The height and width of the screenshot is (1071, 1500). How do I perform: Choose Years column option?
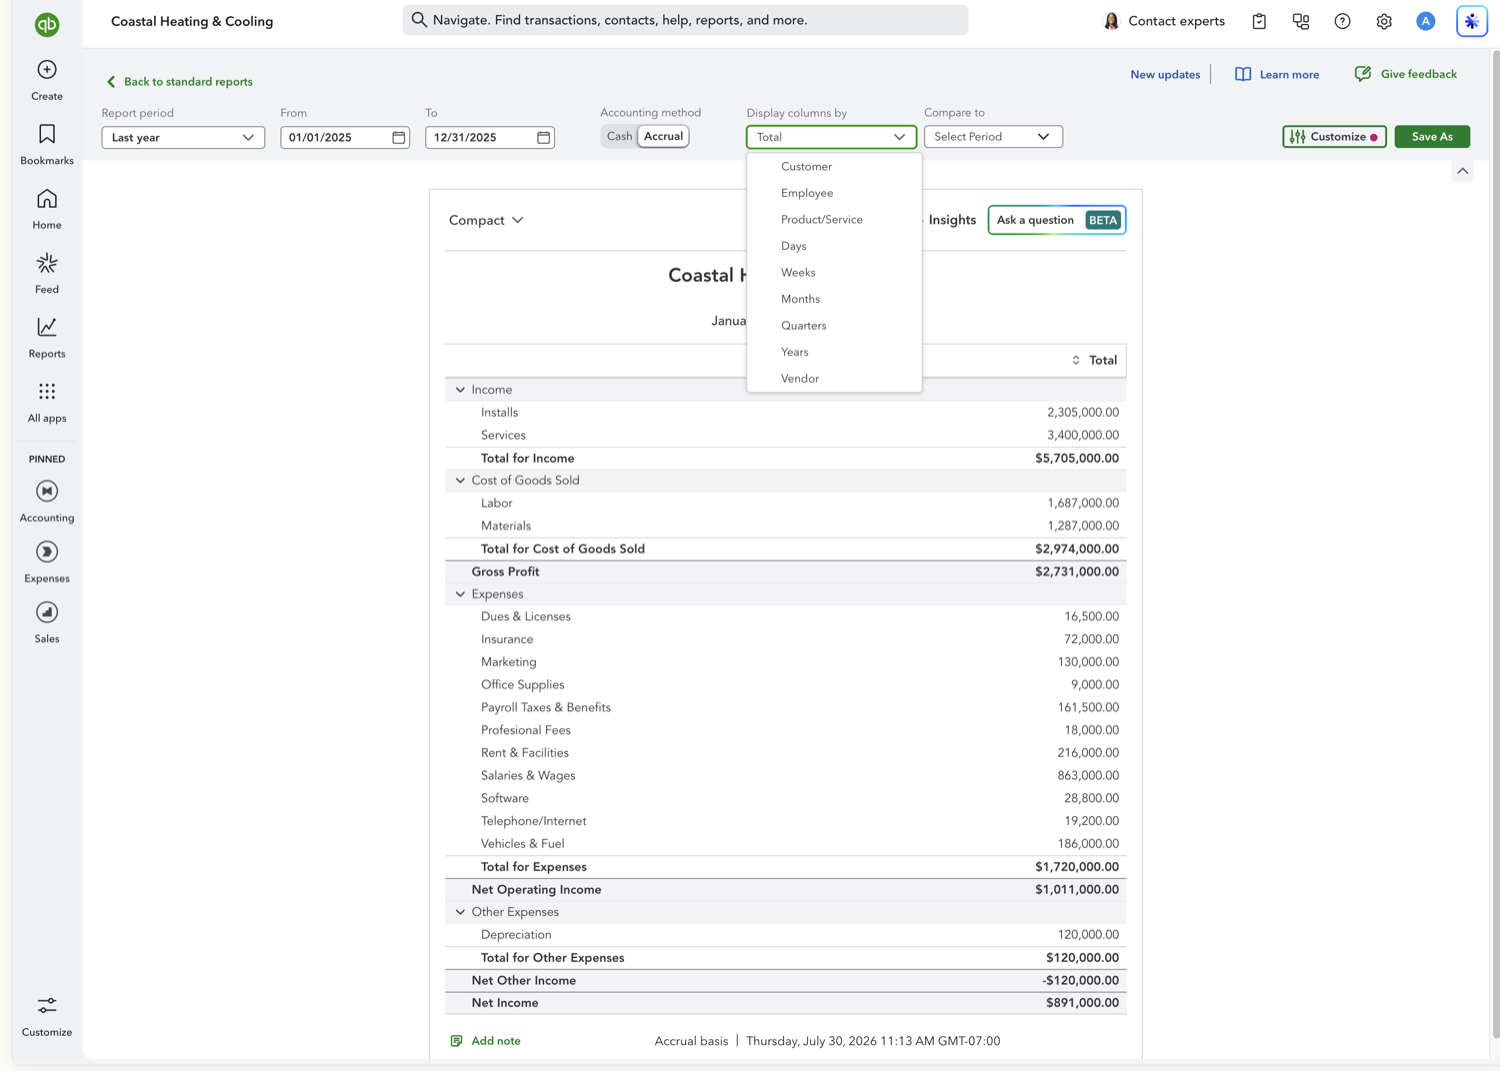point(834,352)
